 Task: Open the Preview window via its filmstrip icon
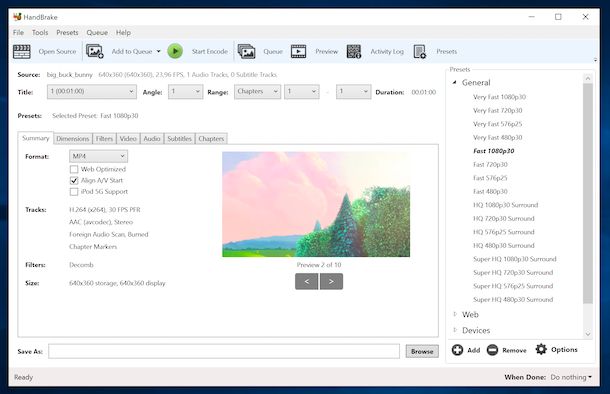[x=298, y=51]
